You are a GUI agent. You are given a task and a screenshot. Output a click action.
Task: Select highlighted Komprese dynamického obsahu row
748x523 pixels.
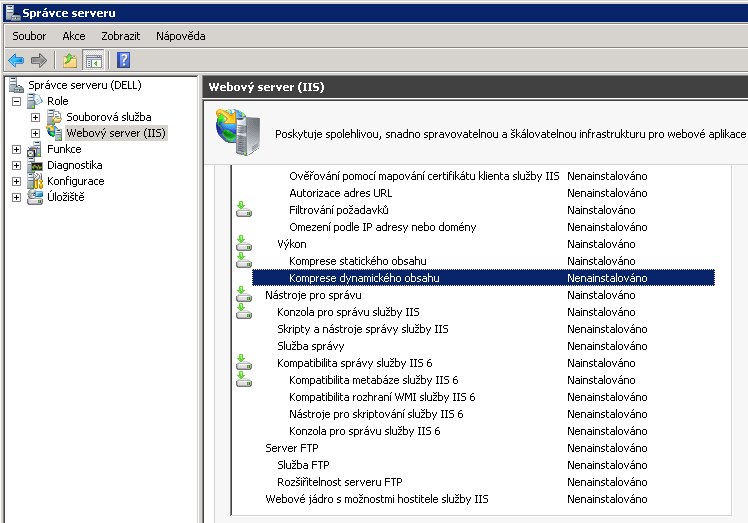point(483,278)
